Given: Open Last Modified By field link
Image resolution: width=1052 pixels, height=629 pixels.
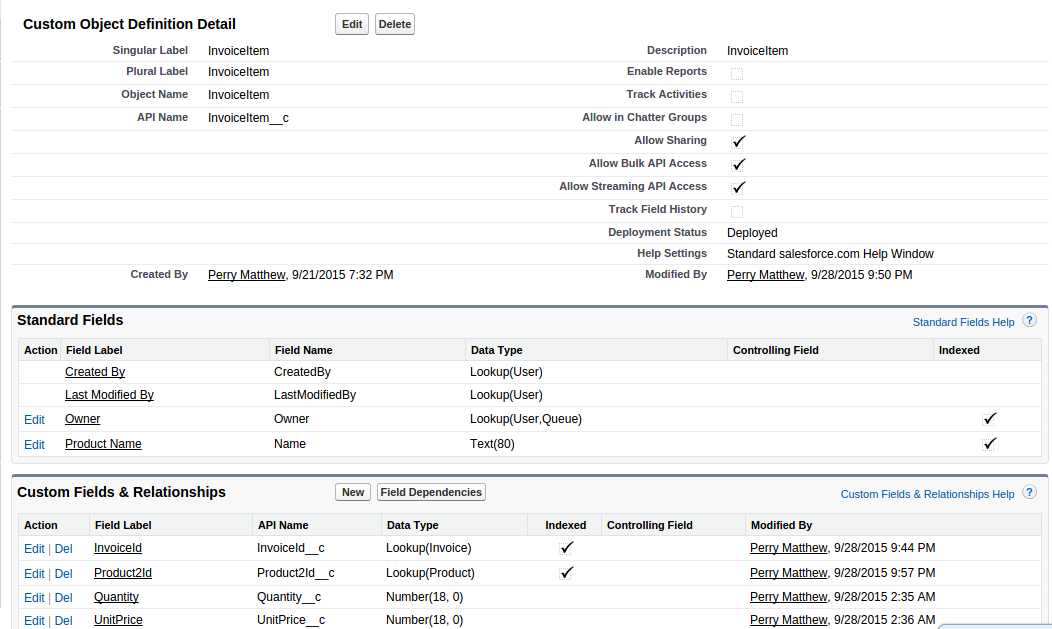Looking at the screenshot, I should click(109, 395).
